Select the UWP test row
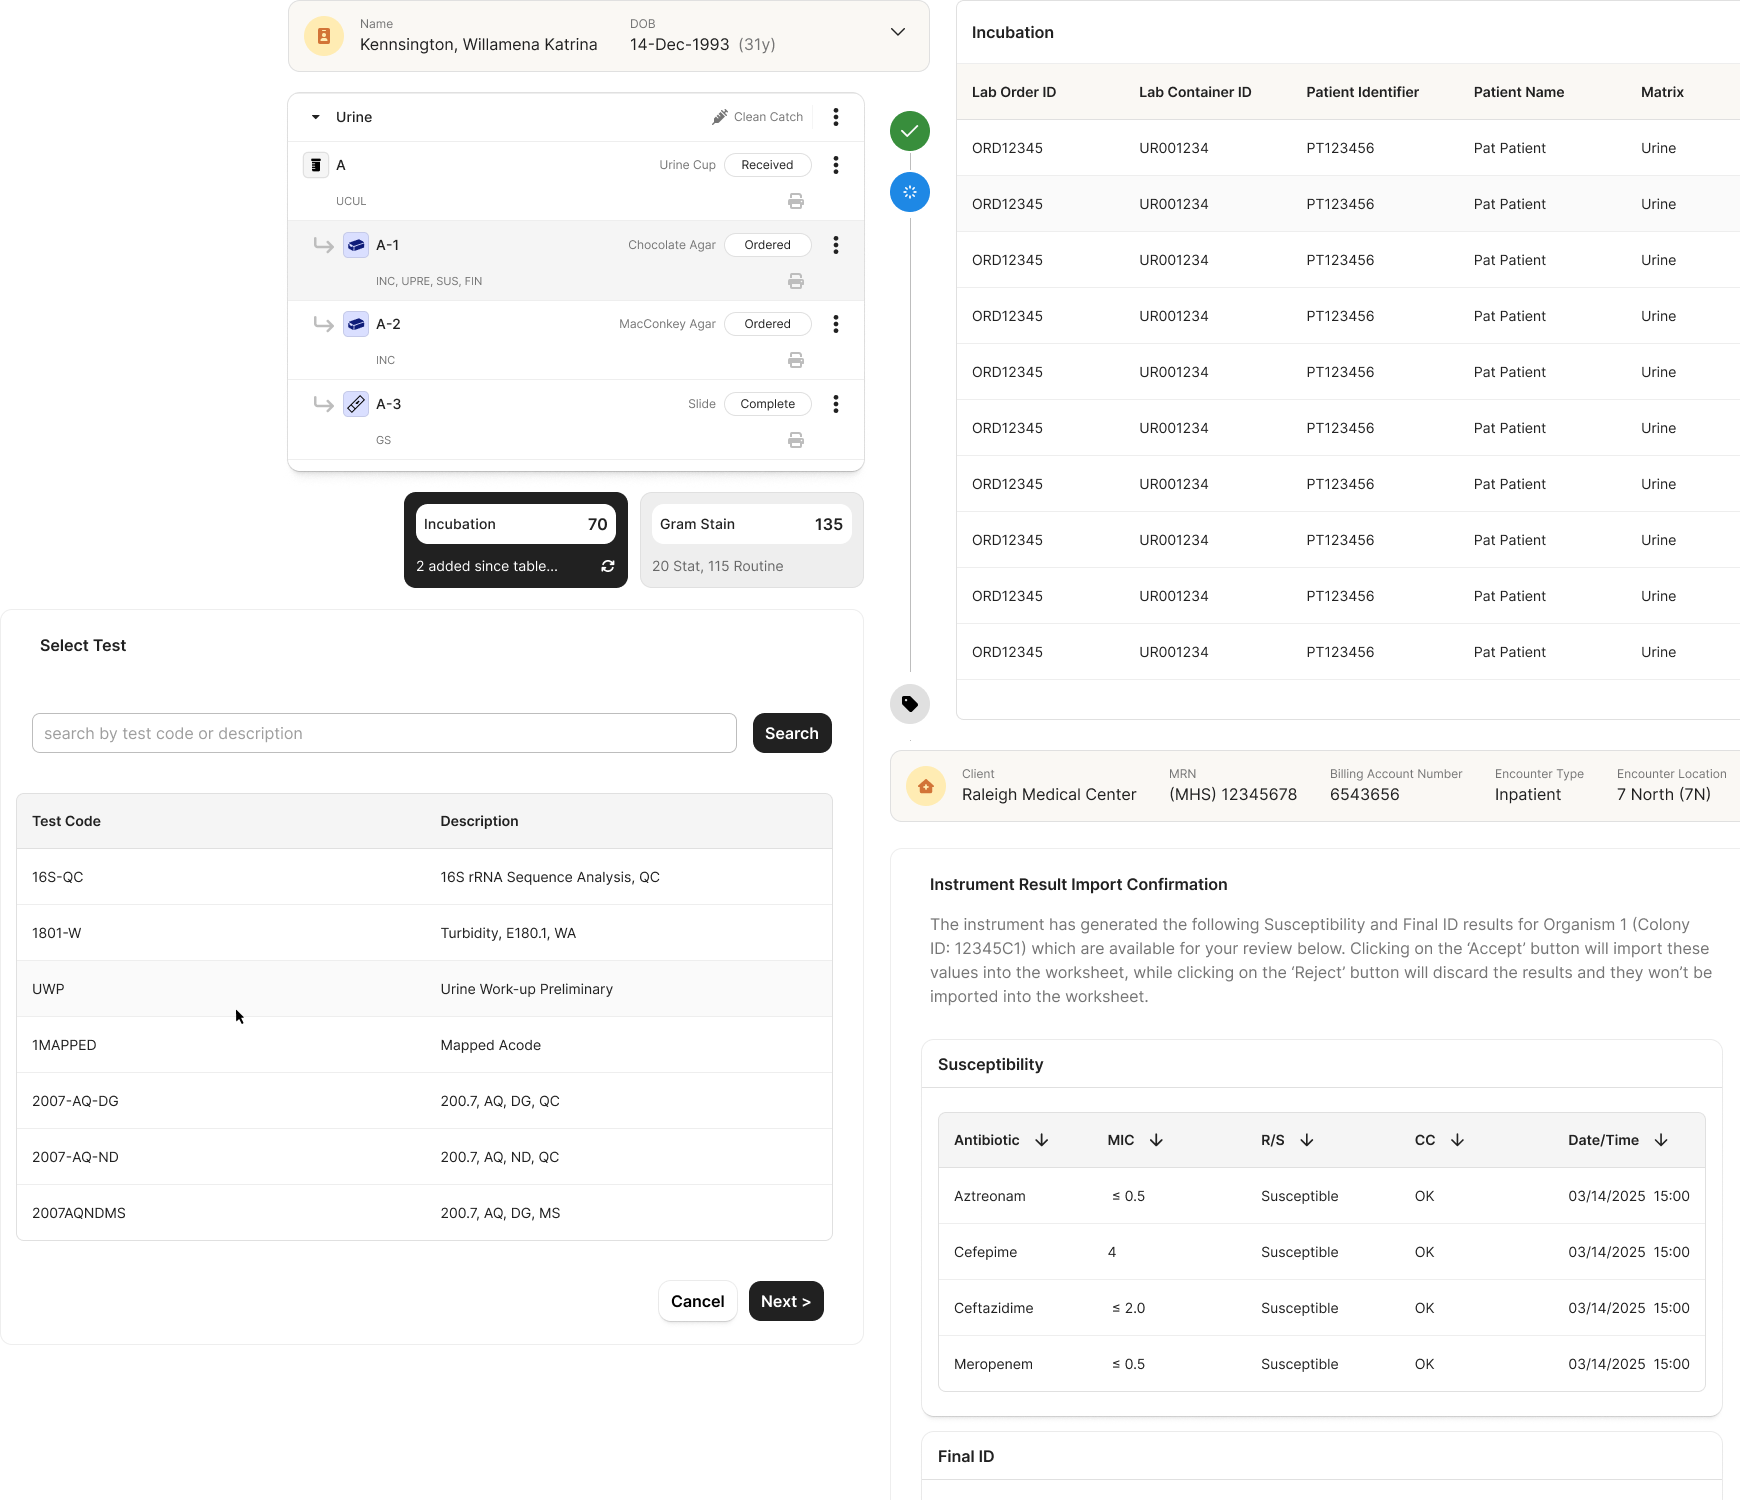 pyautogui.click(x=424, y=989)
